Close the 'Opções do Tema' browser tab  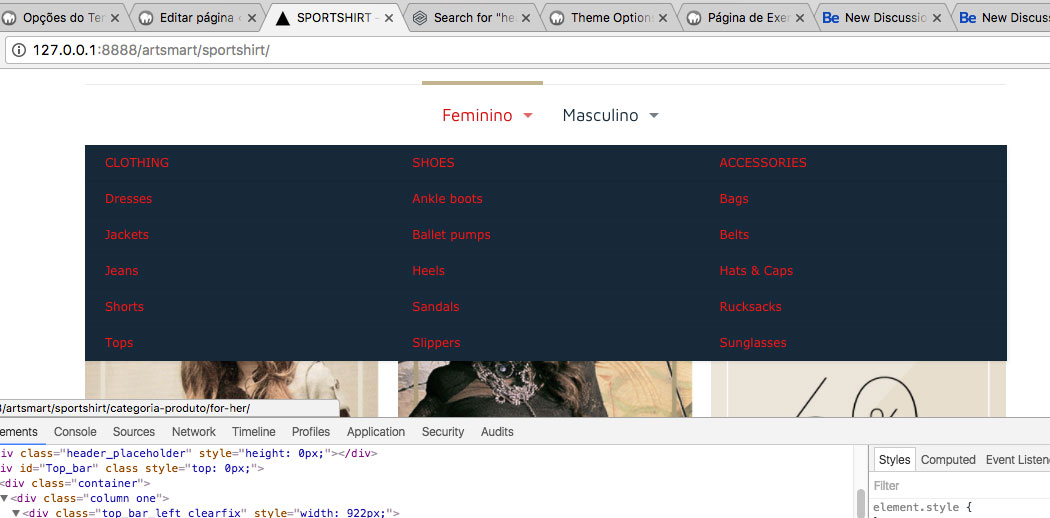coord(115,18)
